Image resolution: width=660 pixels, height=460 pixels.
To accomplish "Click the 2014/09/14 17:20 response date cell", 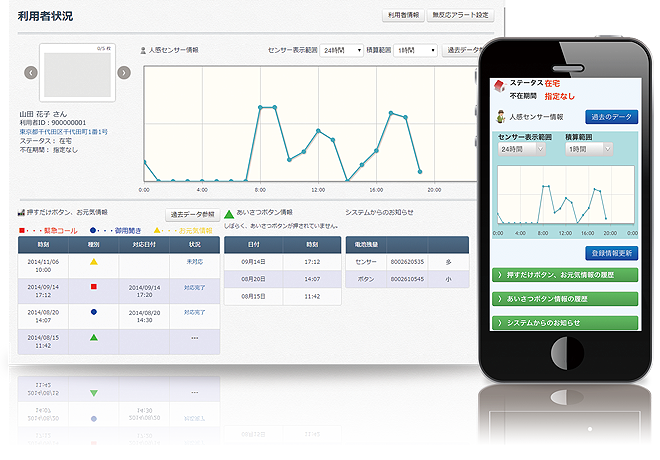I will tap(144, 291).
